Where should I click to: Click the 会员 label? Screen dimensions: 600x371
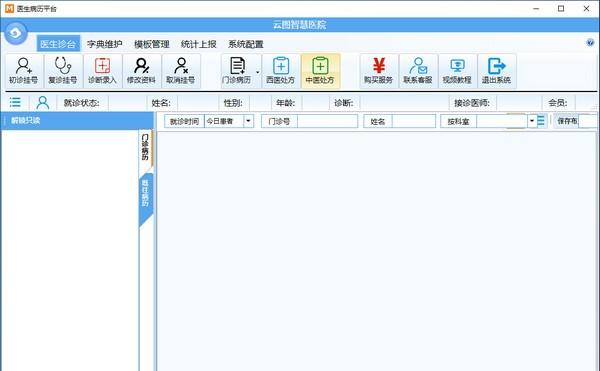coord(558,103)
